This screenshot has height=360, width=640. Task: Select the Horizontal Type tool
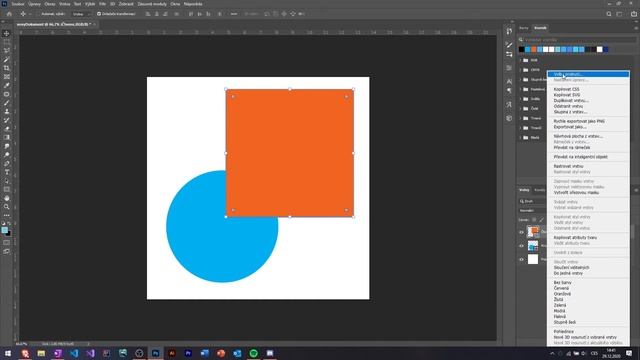7,172
